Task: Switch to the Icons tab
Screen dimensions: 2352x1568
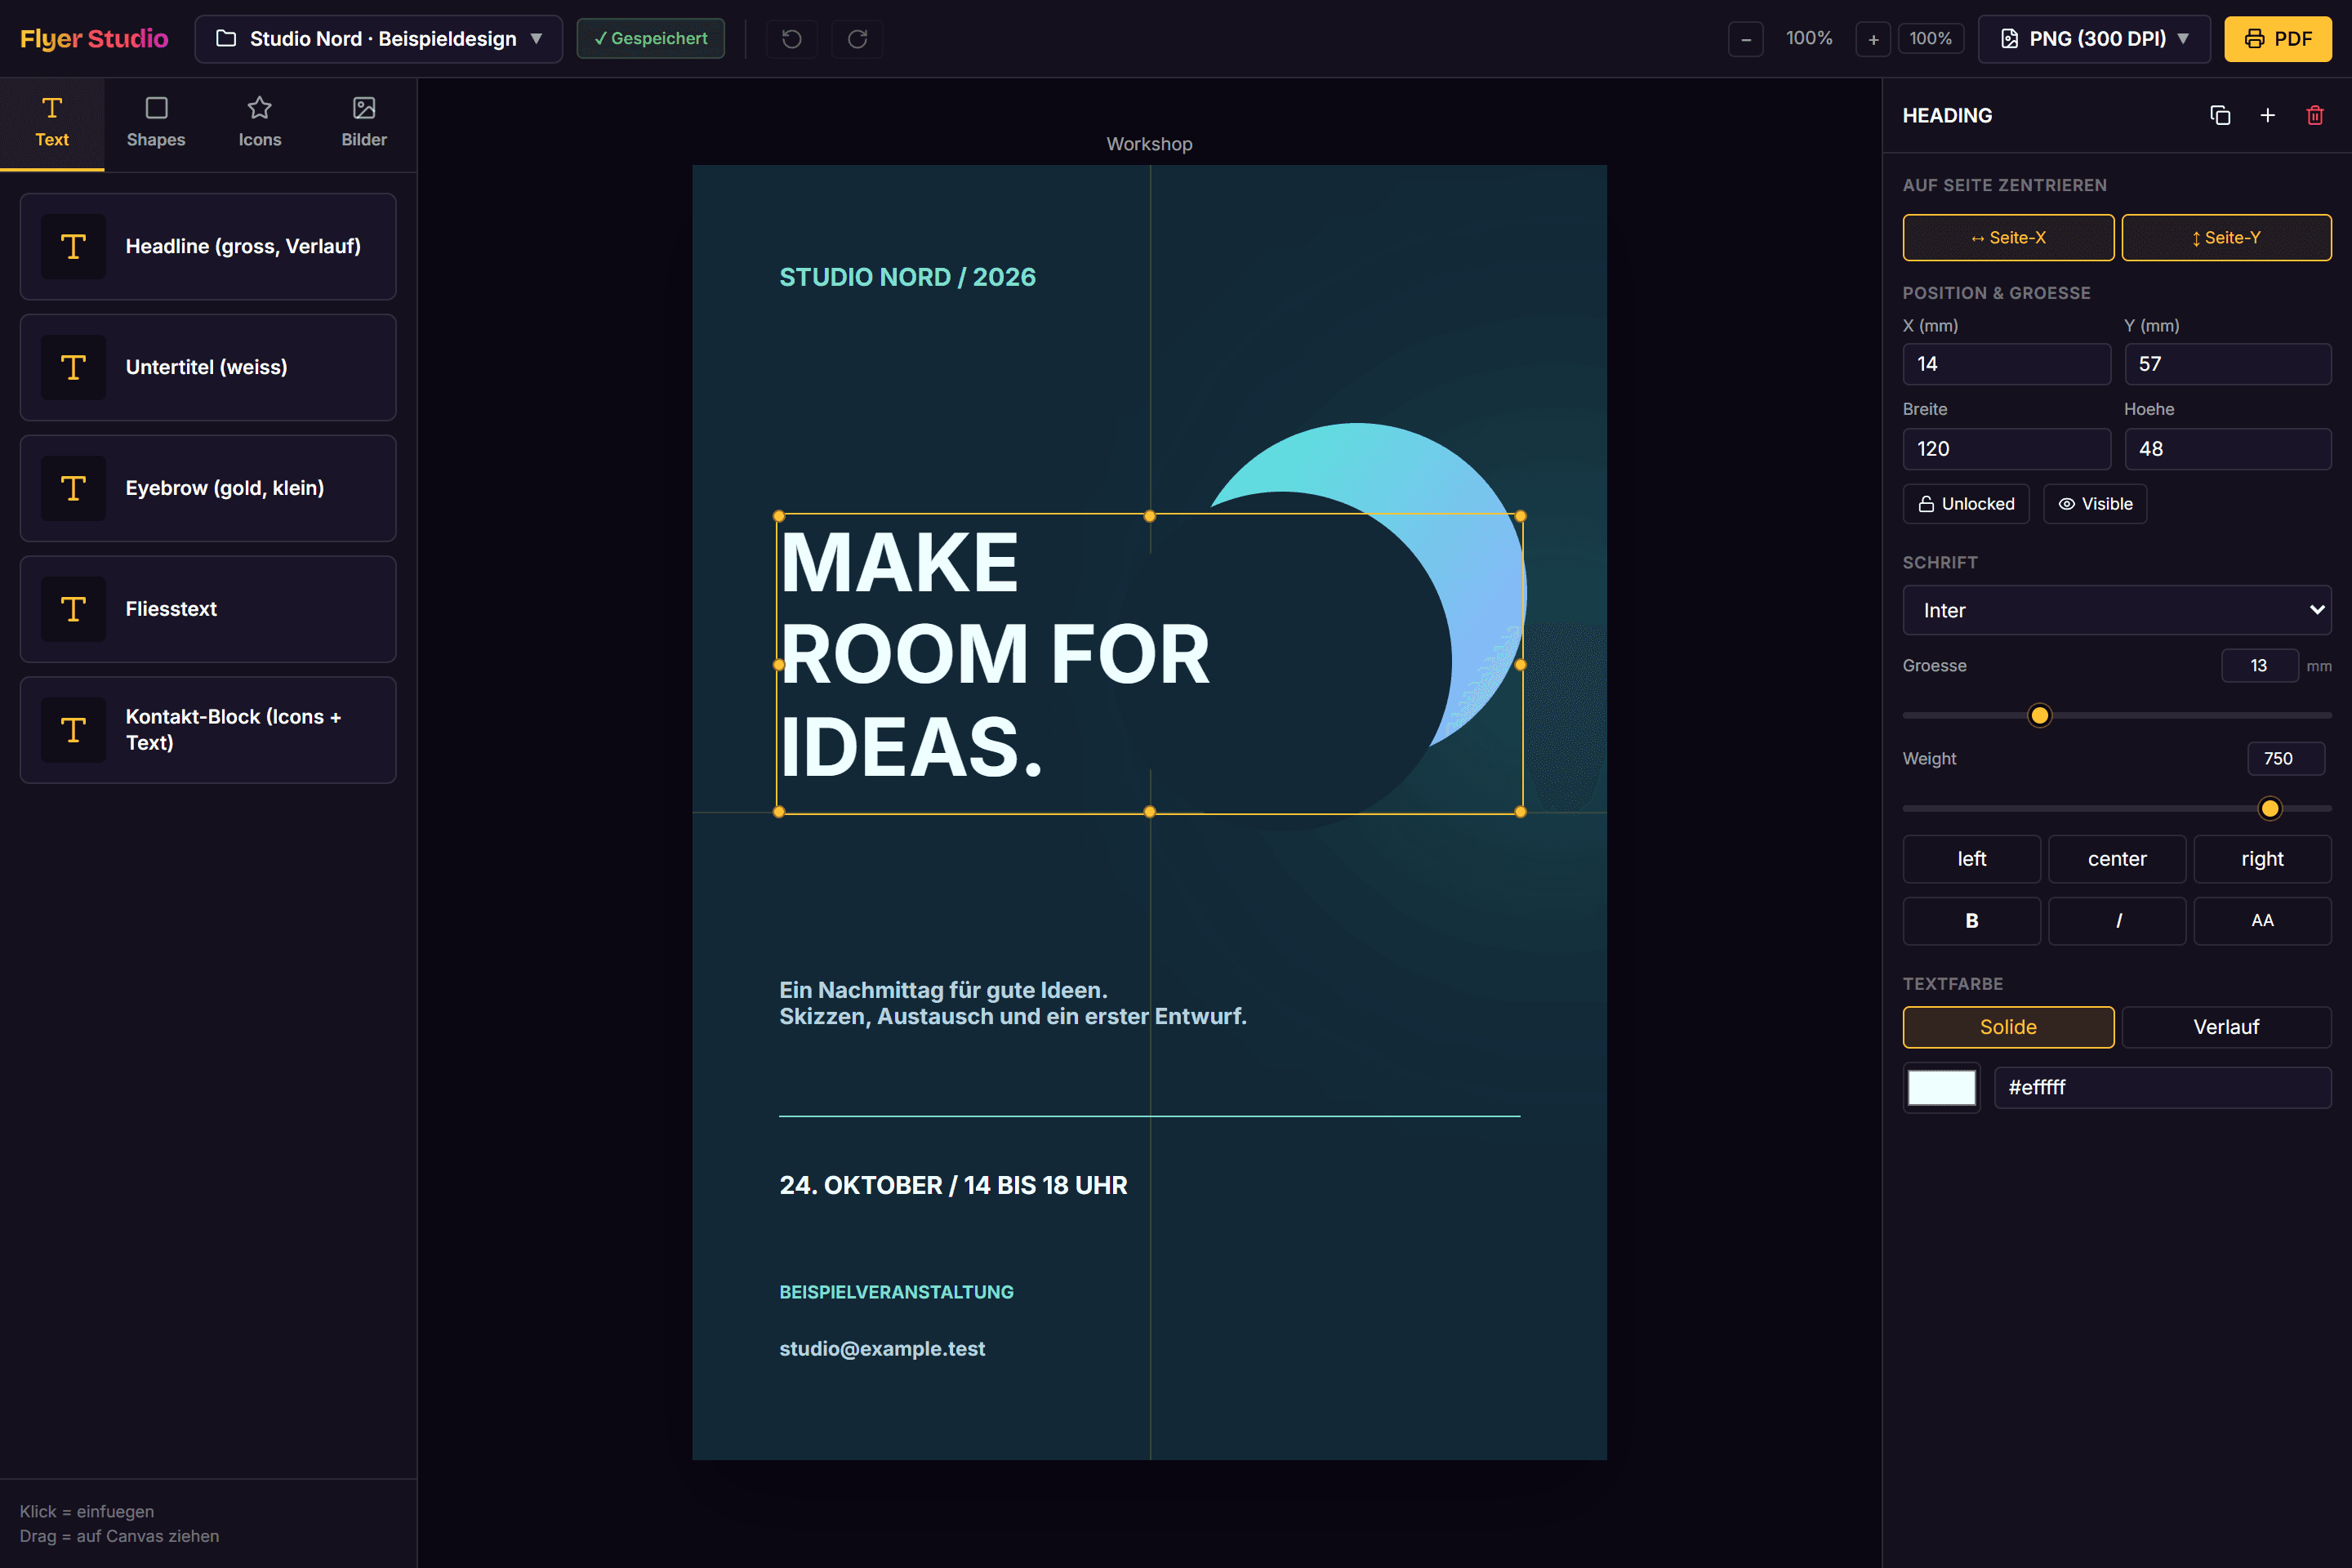Action: (260, 124)
